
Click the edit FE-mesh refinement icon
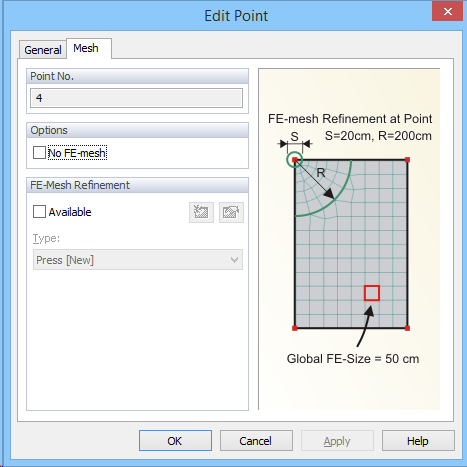coord(231,212)
